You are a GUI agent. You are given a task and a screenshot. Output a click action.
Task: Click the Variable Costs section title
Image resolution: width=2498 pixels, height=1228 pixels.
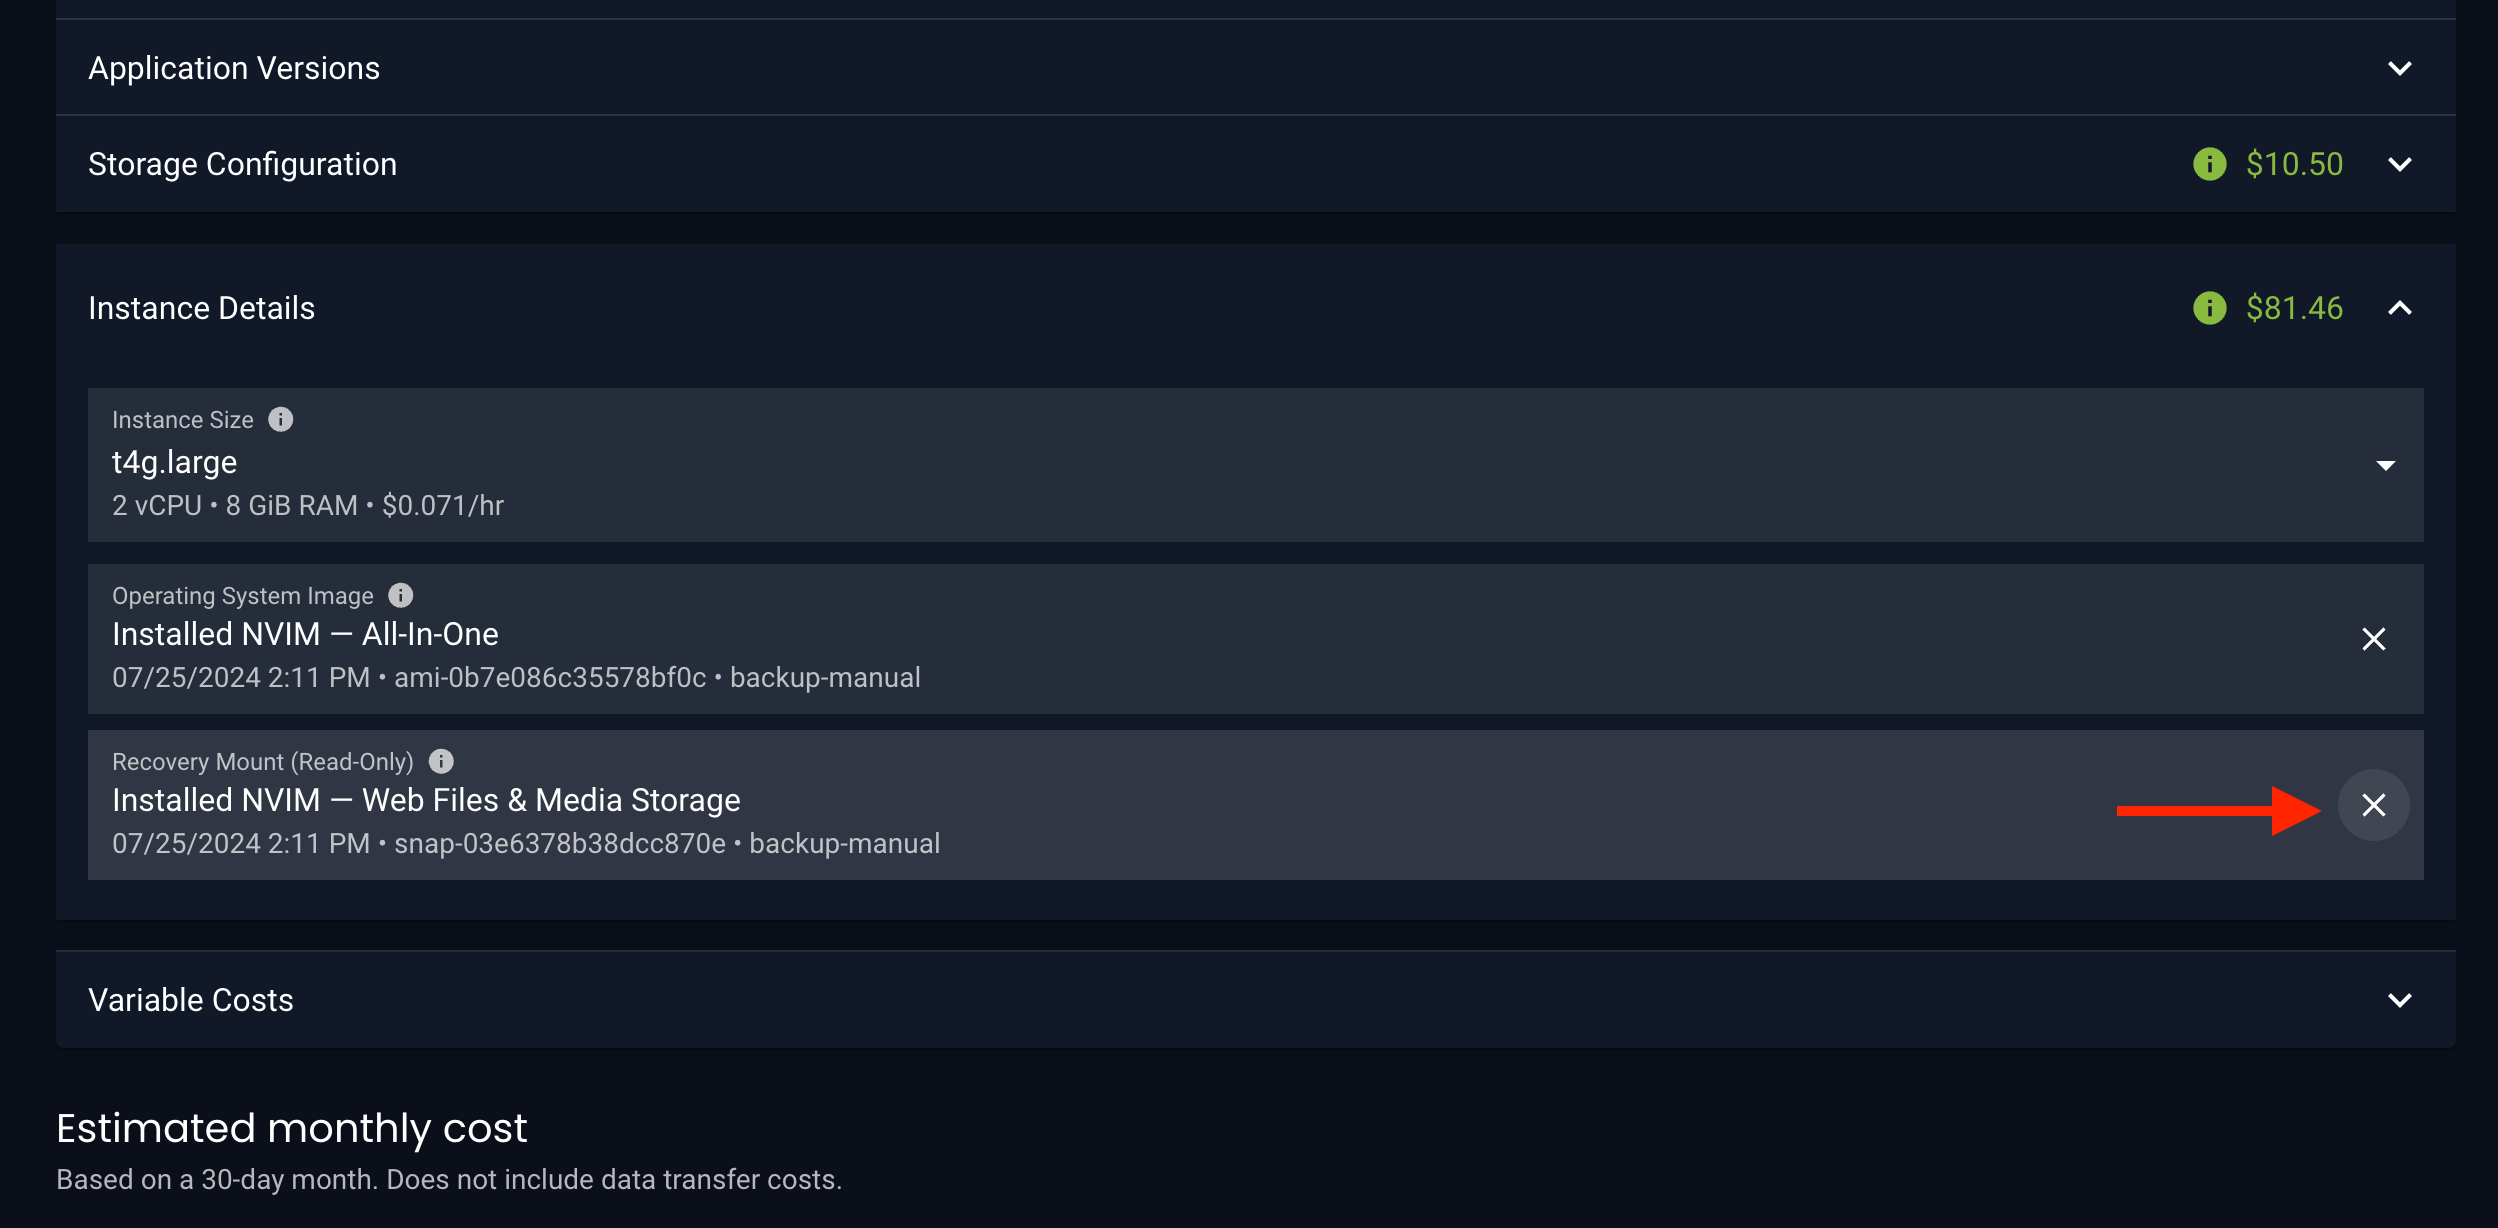click(x=190, y=1000)
